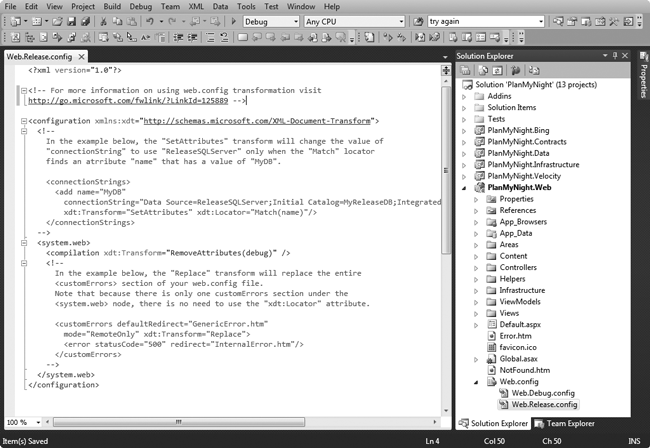Screen dimensions: 650x448
Task: Comment out selected lines icon
Action: [210, 38]
